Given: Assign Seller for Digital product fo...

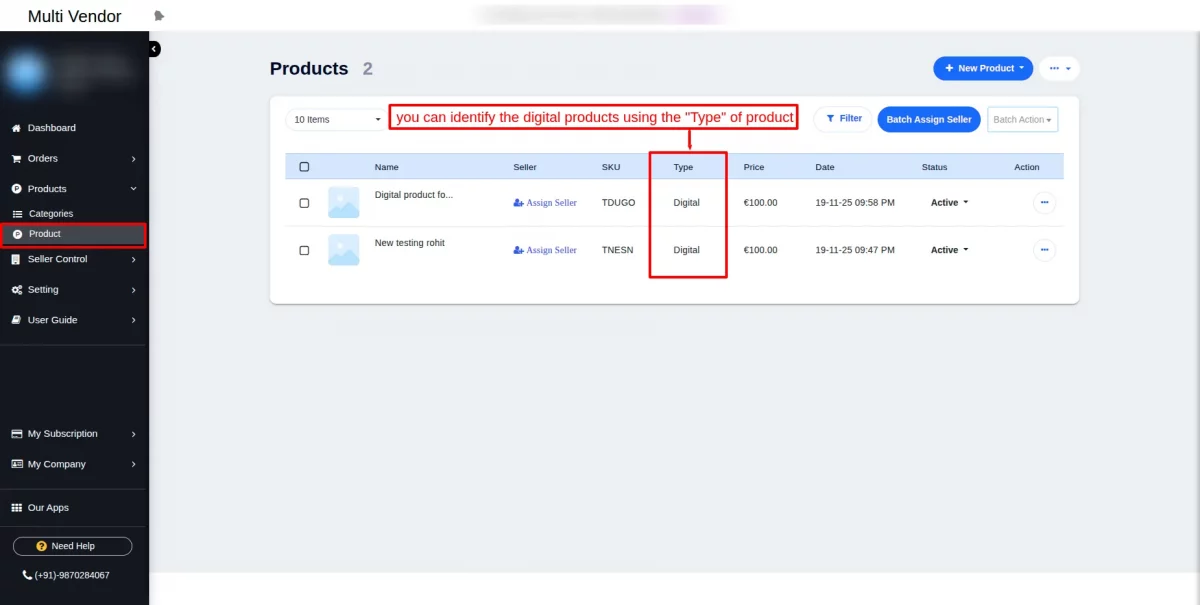Looking at the screenshot, I should pyautogui.click(x=545, y=203).
